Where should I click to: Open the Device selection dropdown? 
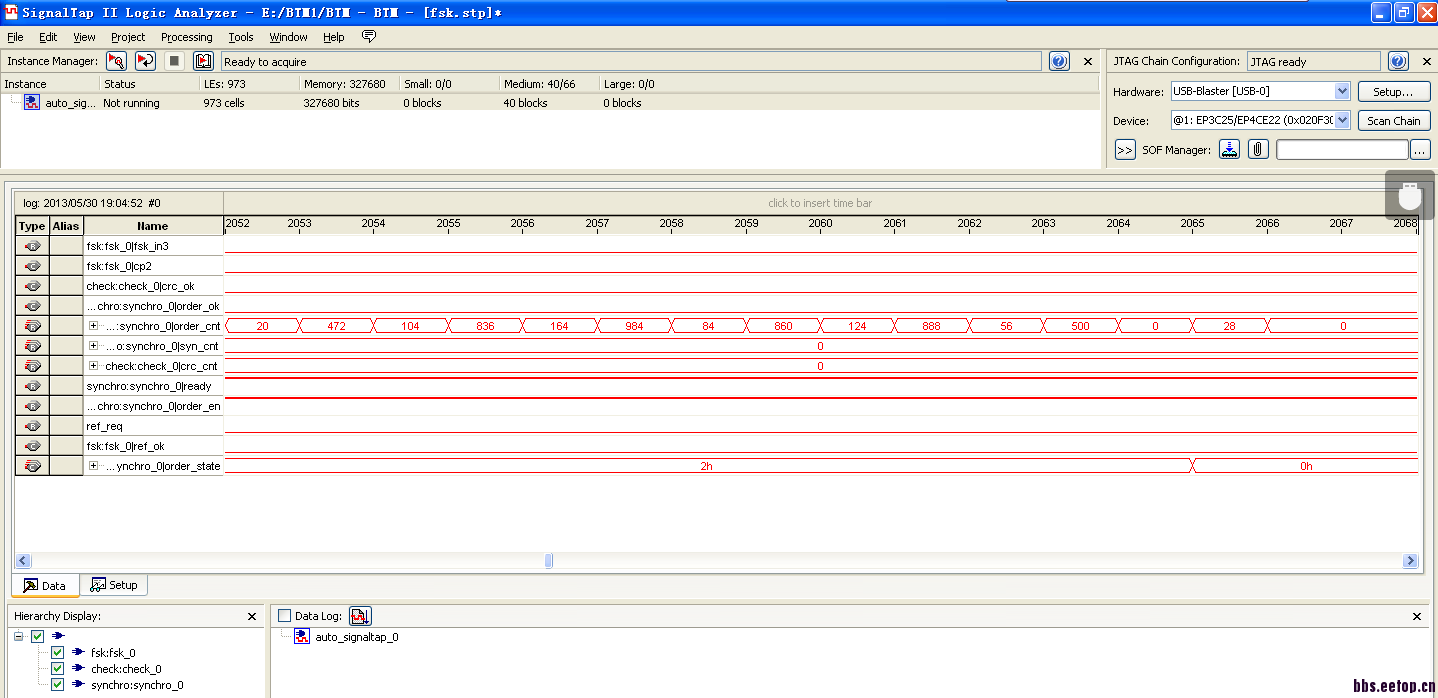(1342, 121)
